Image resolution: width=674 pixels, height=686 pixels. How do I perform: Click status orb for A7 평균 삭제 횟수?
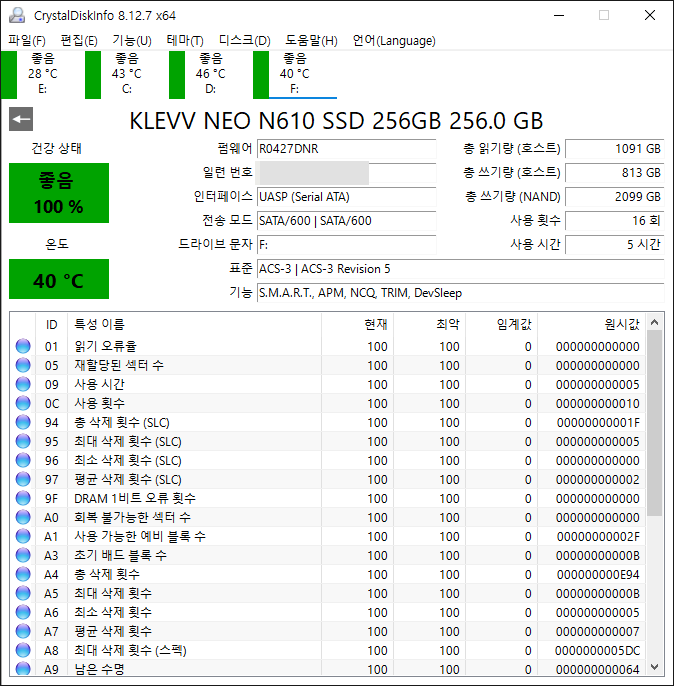point(23,631)
